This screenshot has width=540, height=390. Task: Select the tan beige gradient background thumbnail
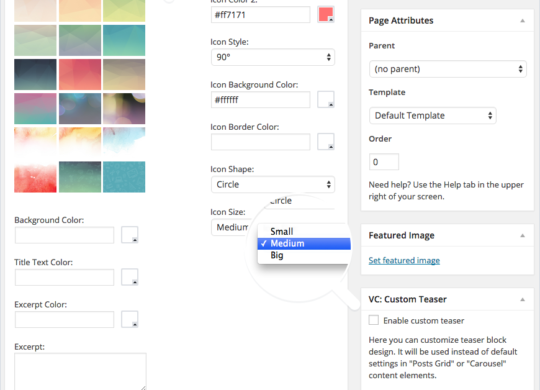tap(124, 74)
